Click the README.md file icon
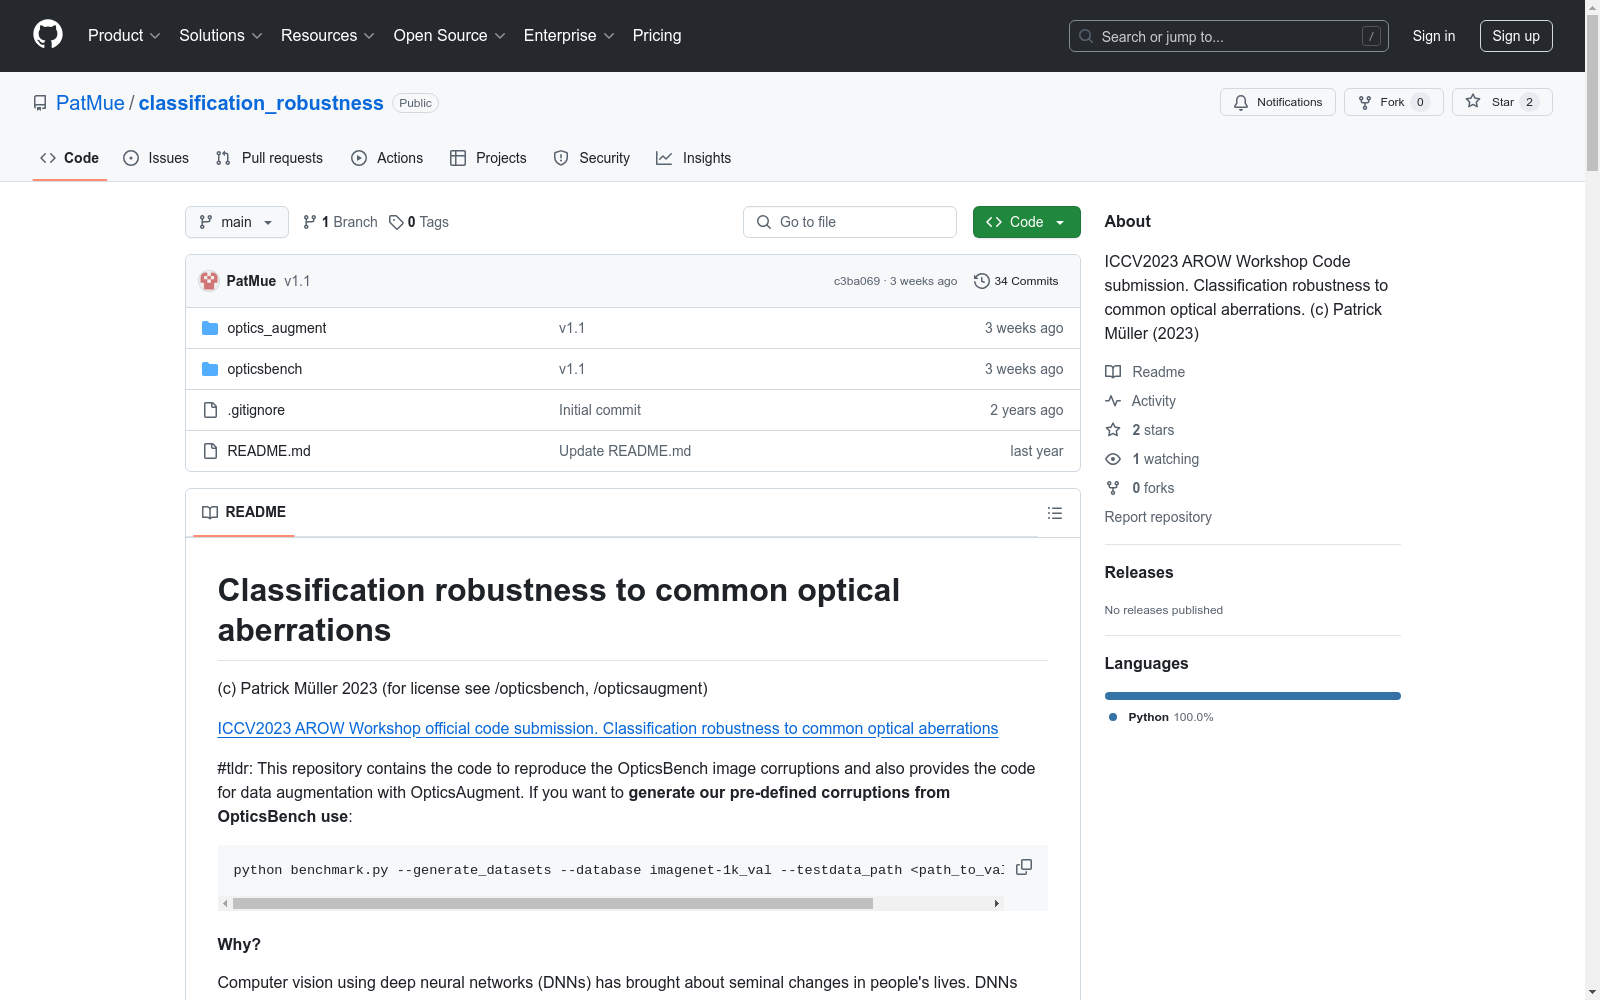Screen dimensions: 1600x1000 click(x=210, y=451)
